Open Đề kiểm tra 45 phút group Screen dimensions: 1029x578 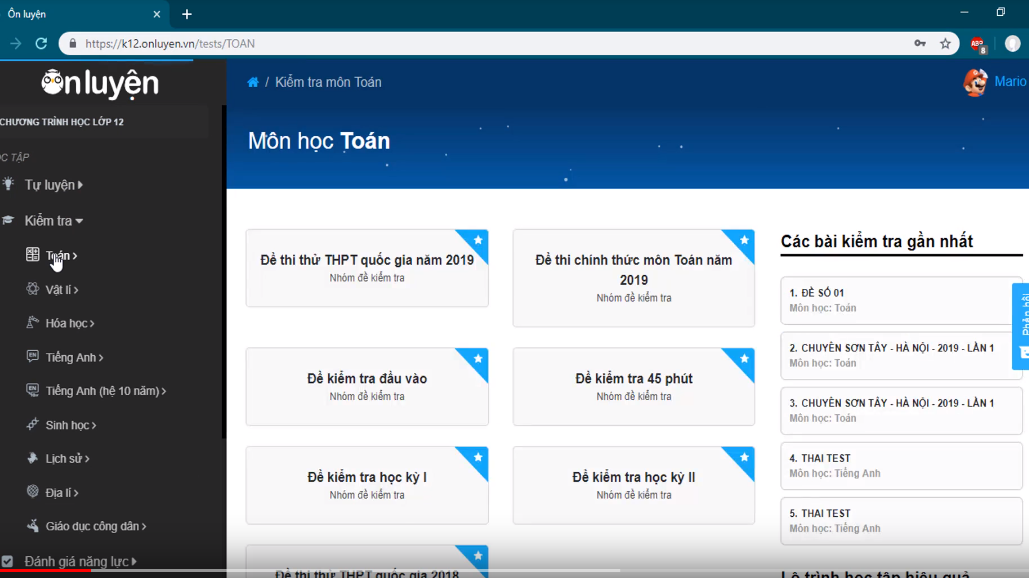(x=633, y=386)
